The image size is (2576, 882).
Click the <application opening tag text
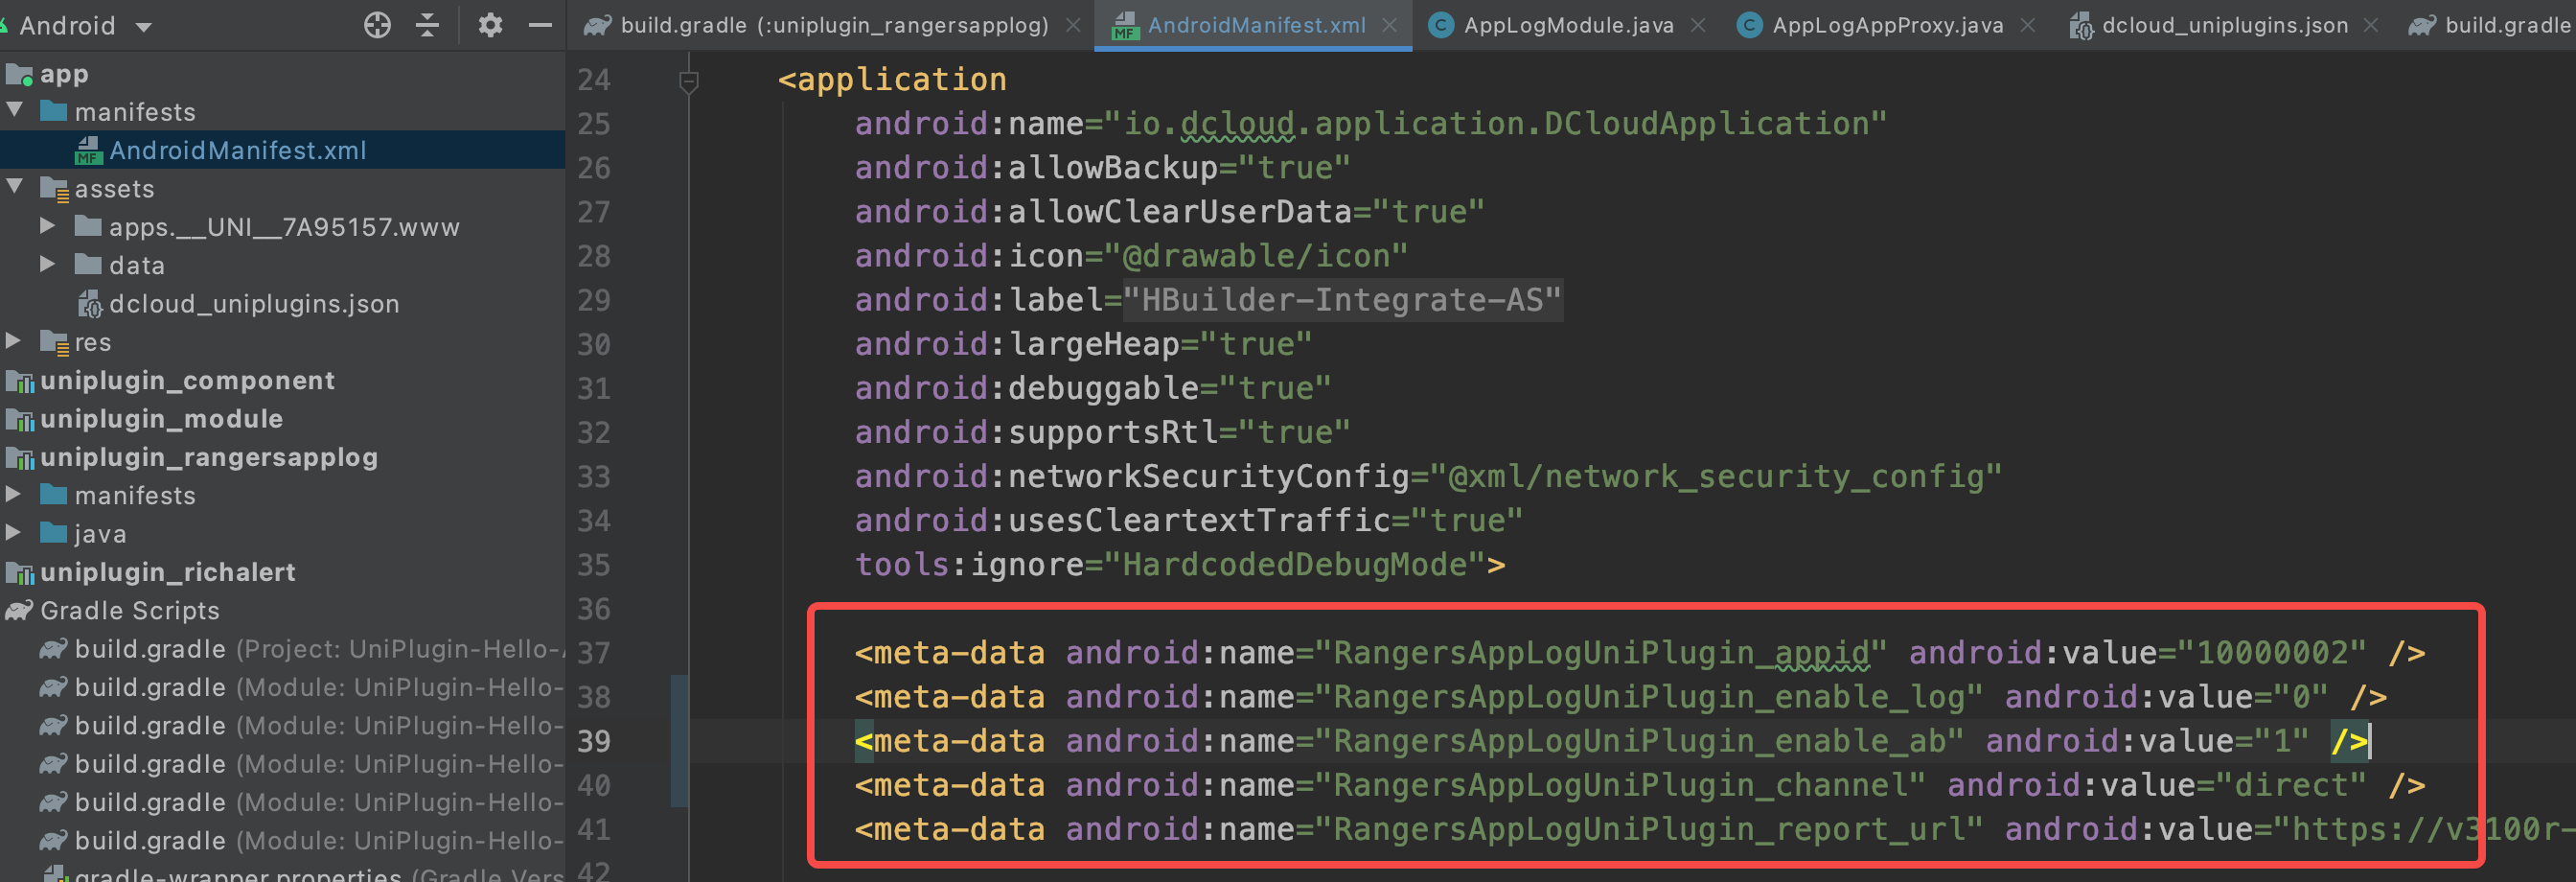892,79
